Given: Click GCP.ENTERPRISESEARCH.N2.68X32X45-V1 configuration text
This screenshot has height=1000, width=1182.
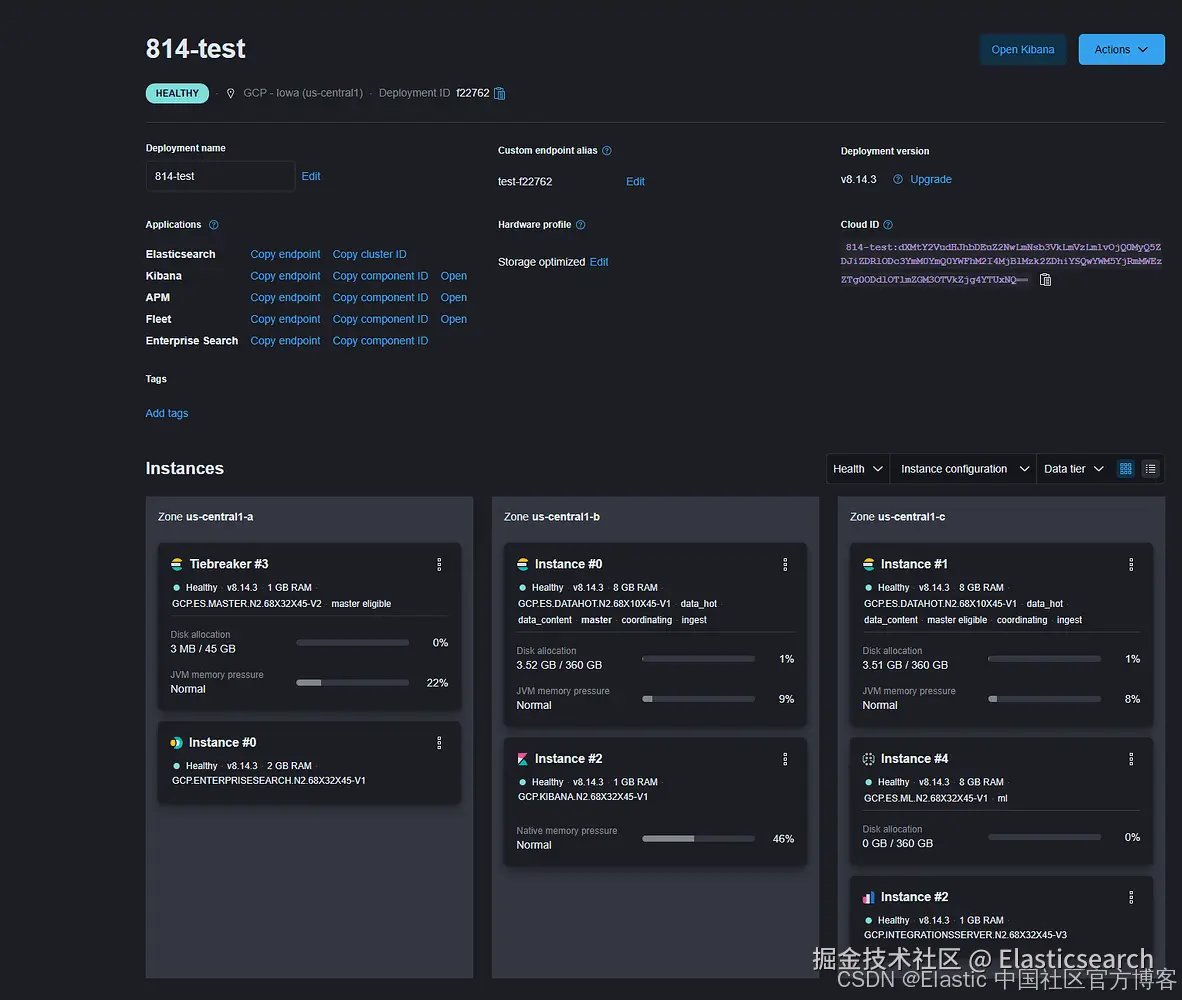Looking at the screenshot, I should 268,781.
